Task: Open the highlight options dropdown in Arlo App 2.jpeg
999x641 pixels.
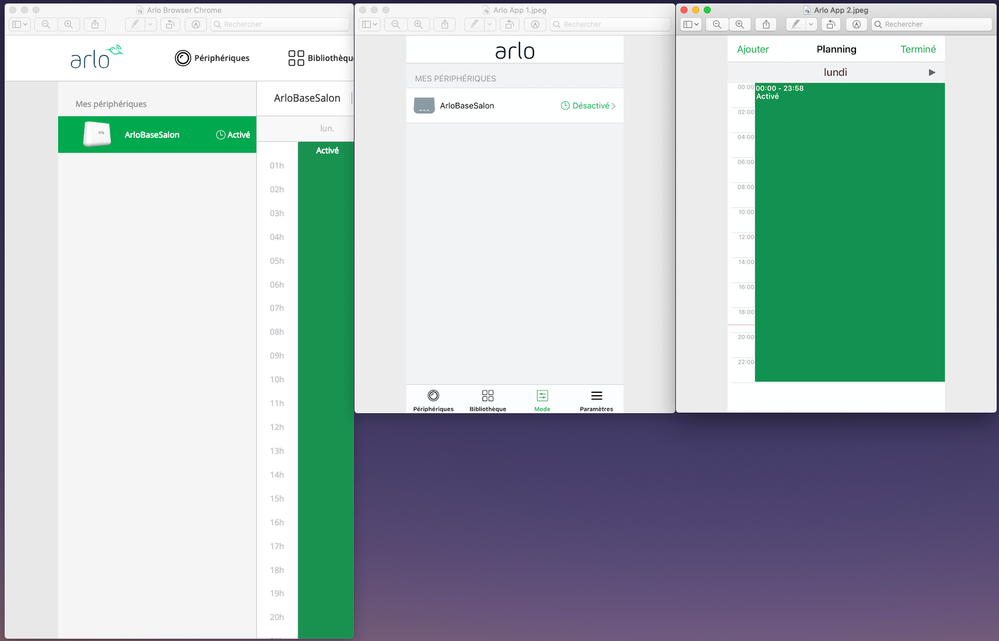Action: (811, 24)
